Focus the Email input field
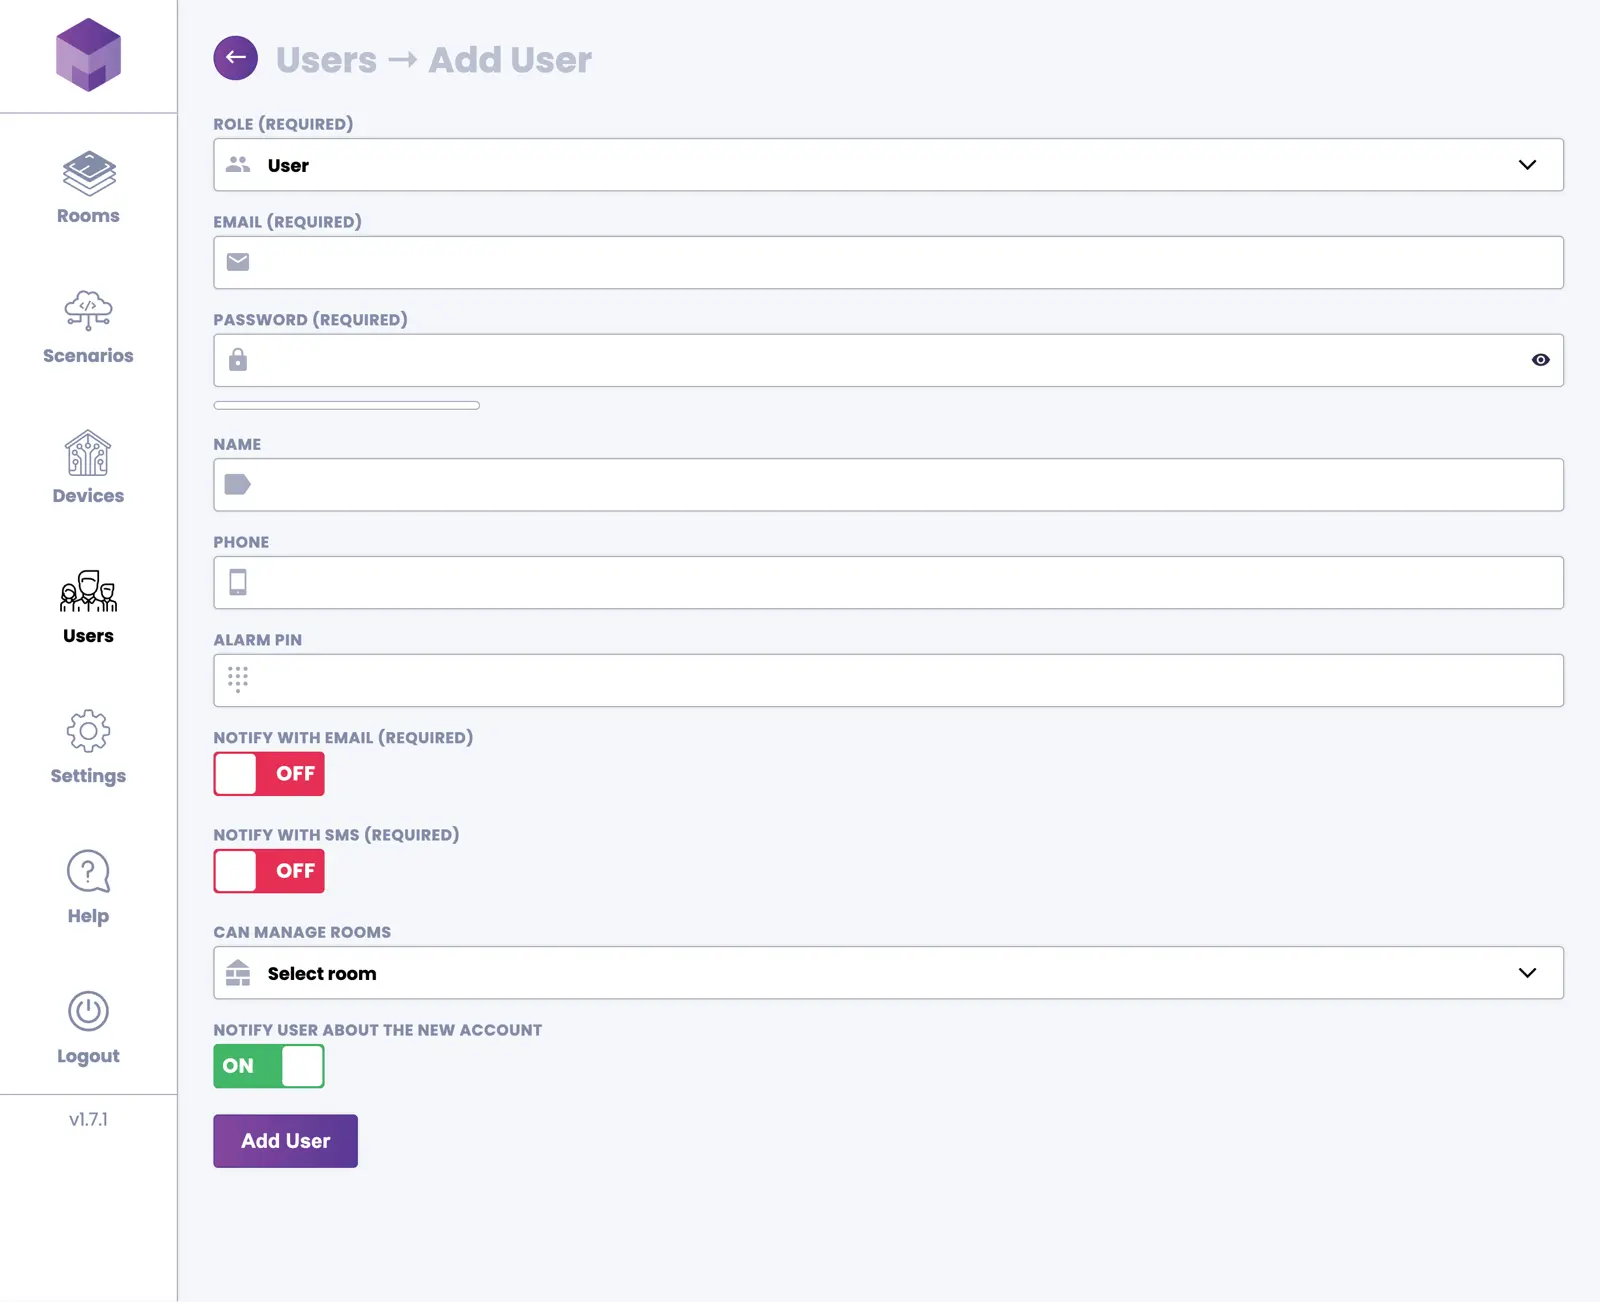Image resolution: width=1600 pixels, height=1302 pixels. [x=888, y=263]
